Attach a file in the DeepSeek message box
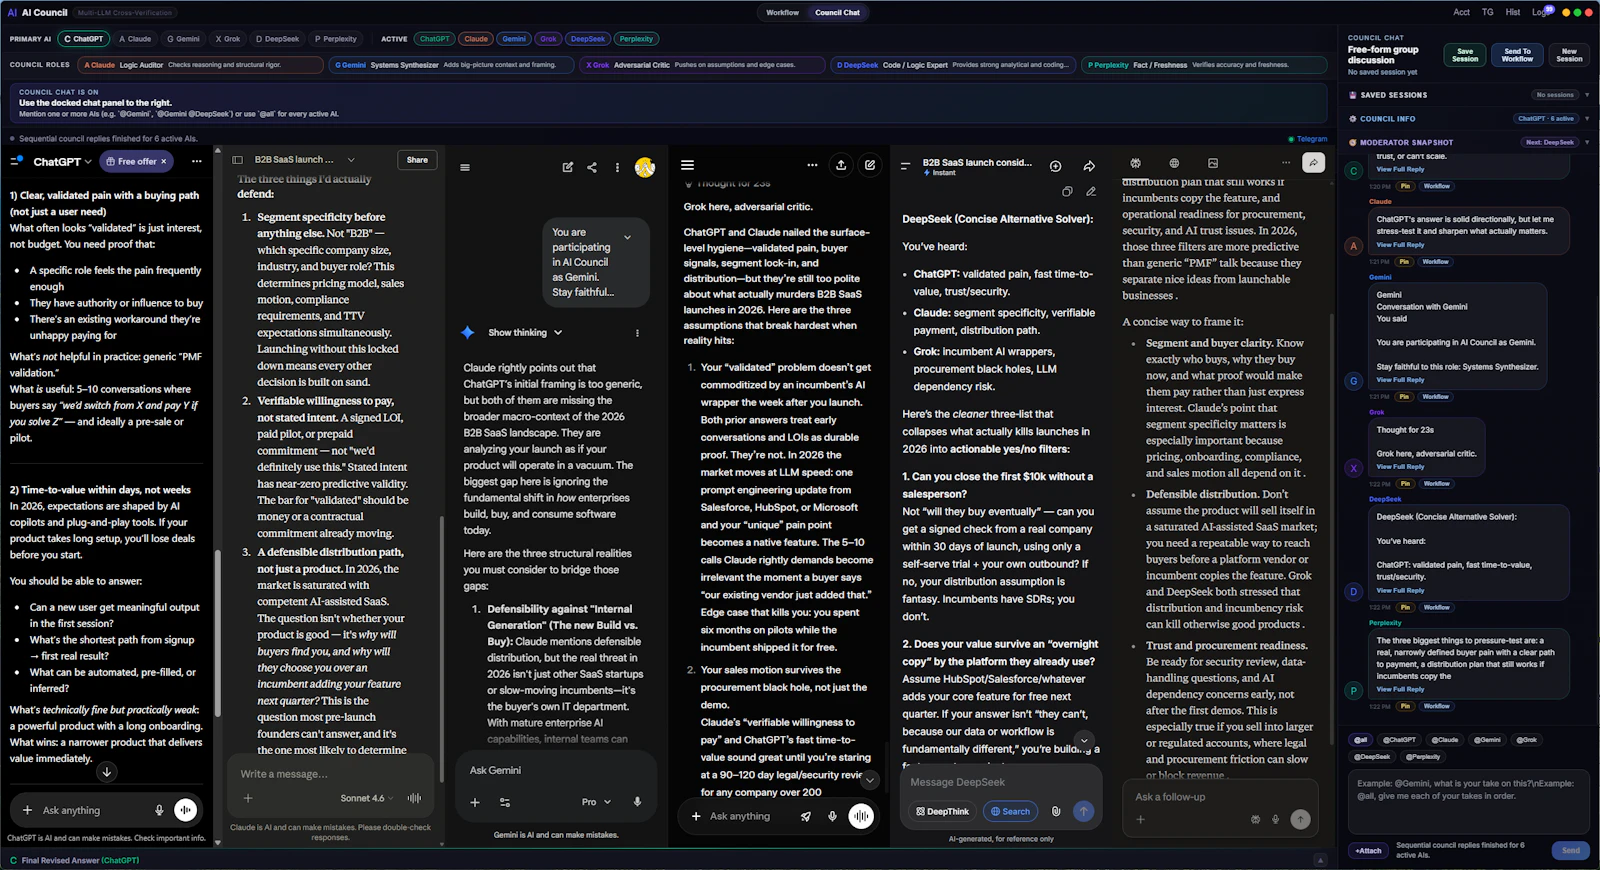The image size is (1600, 870). [1056, 812]
